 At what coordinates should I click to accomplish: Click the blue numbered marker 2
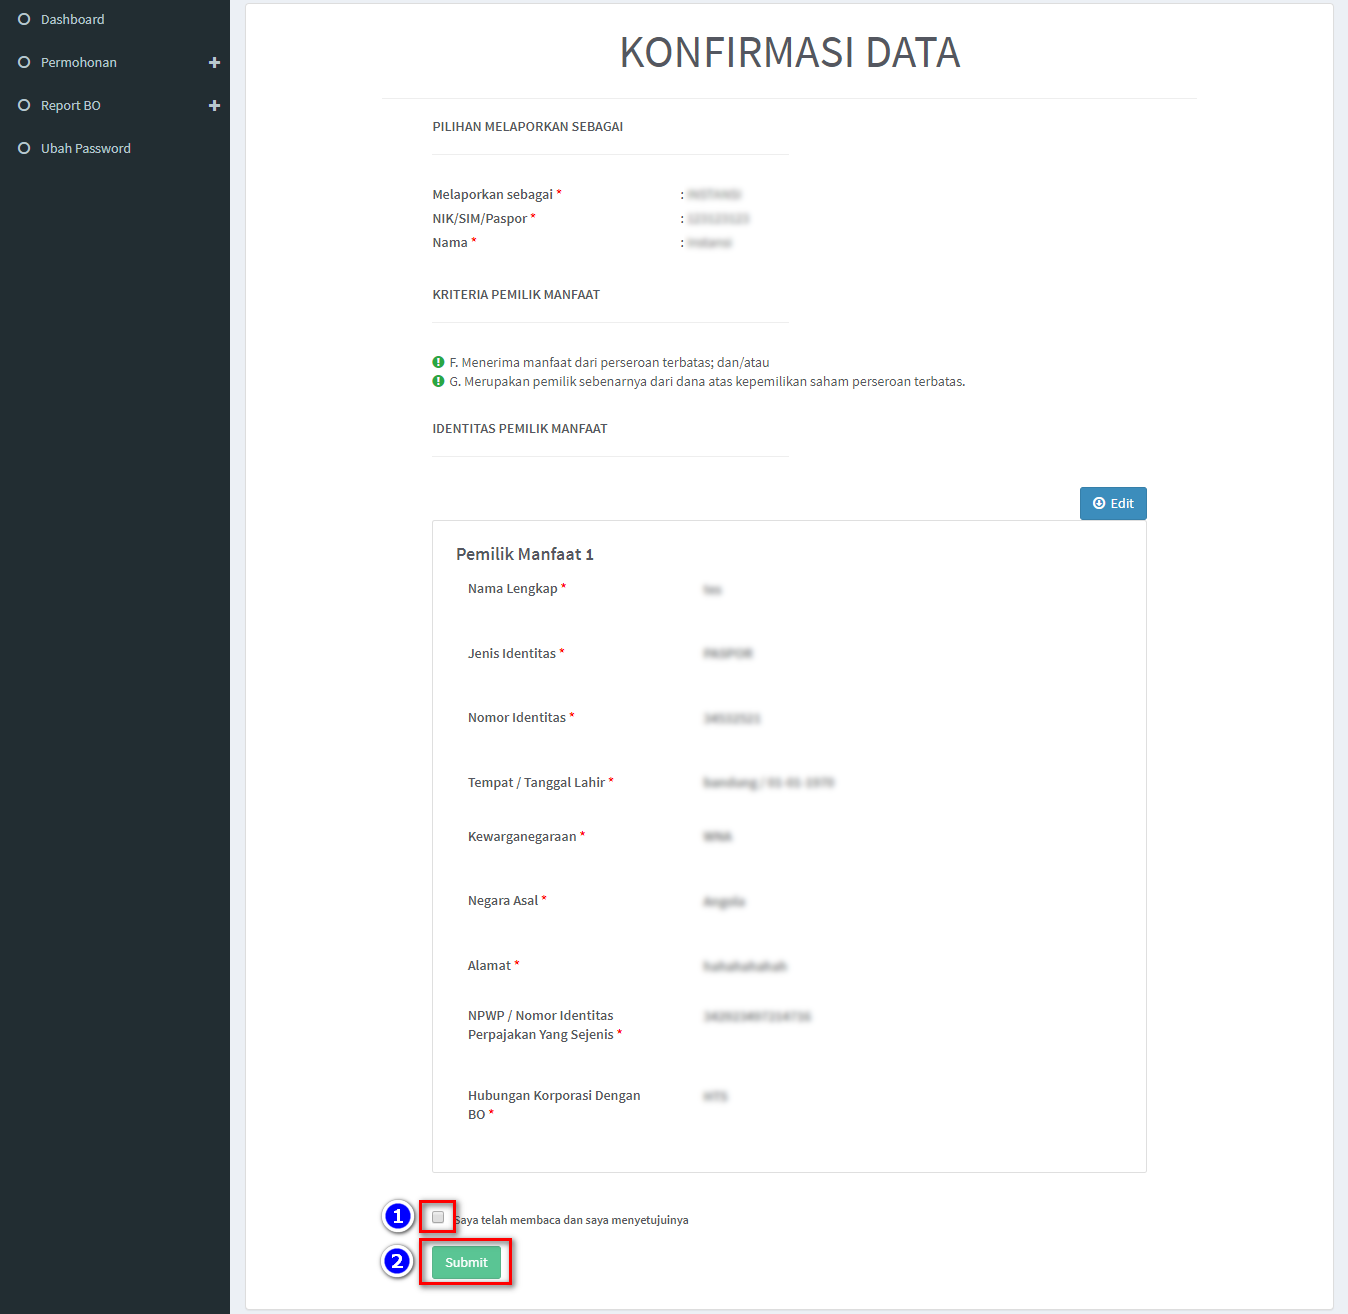click(x=397, y=1261)
